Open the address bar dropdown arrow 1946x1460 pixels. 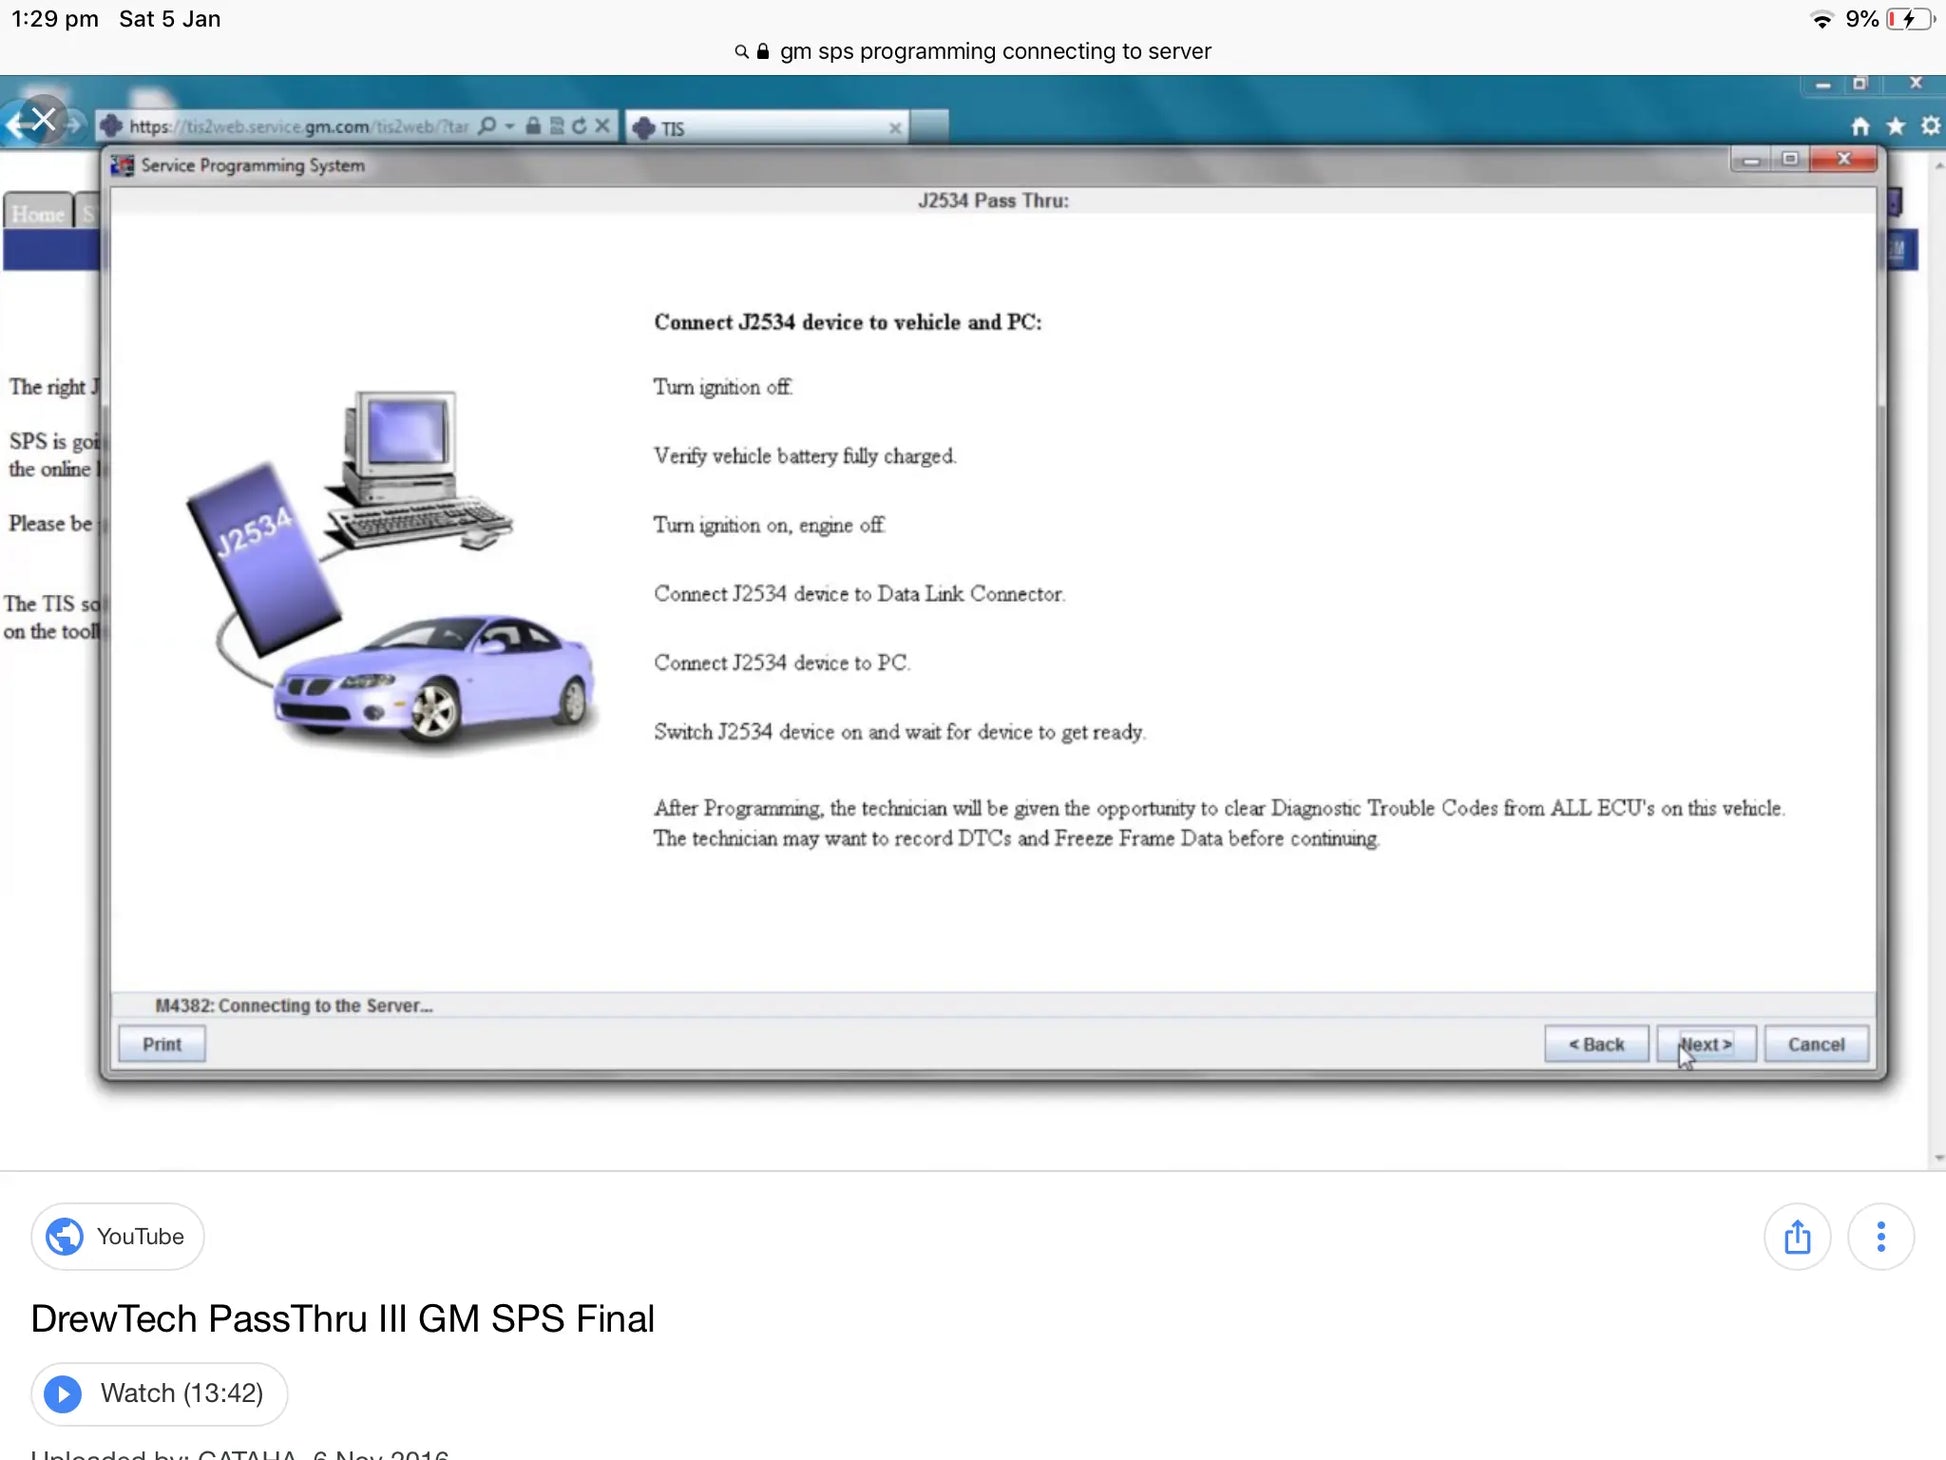(x=510, y=126)
